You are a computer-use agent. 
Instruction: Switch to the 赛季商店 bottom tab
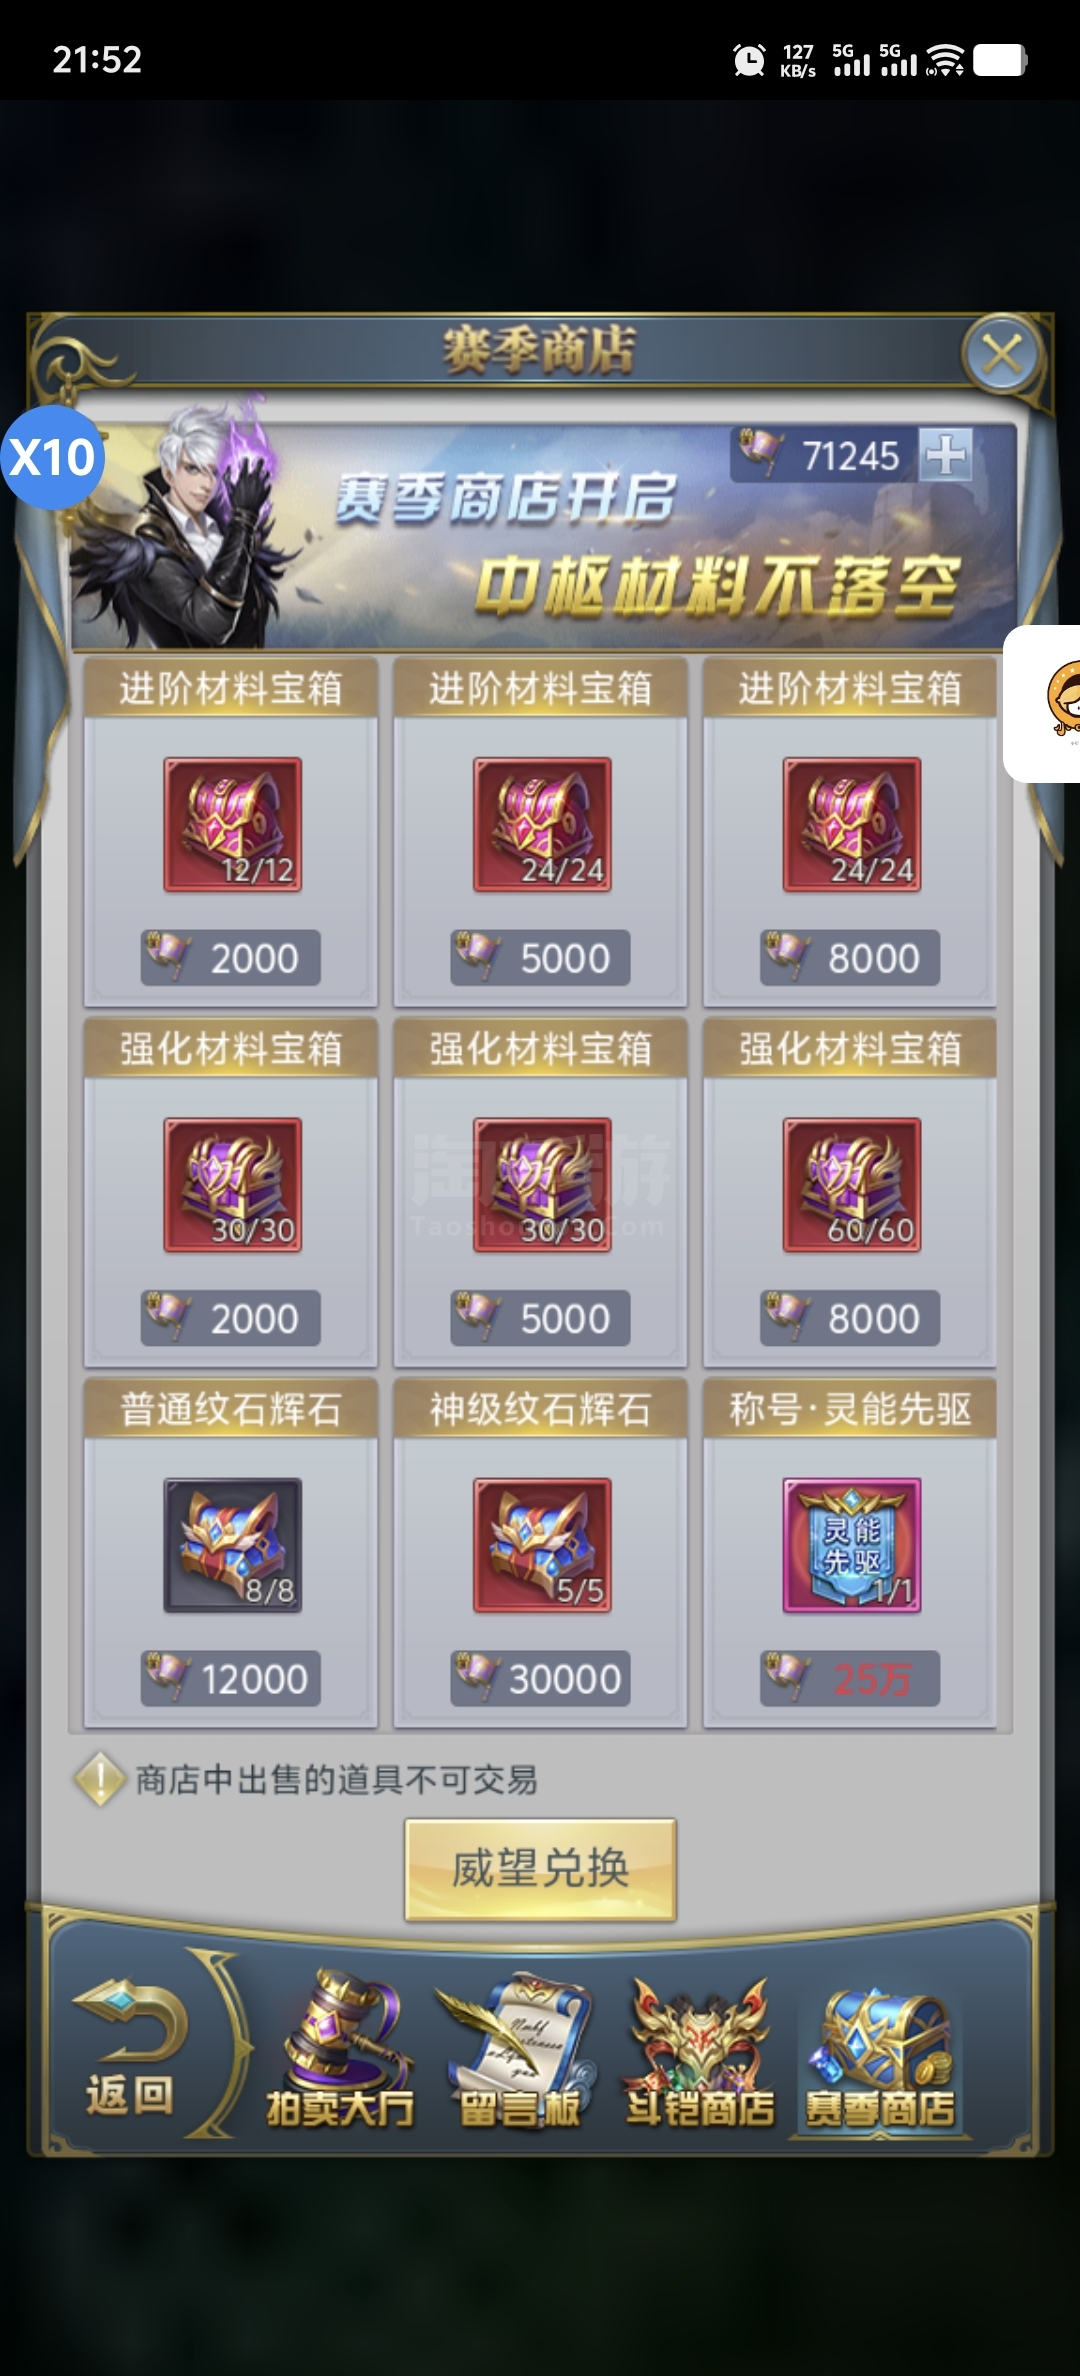[x=880, y=2056]
